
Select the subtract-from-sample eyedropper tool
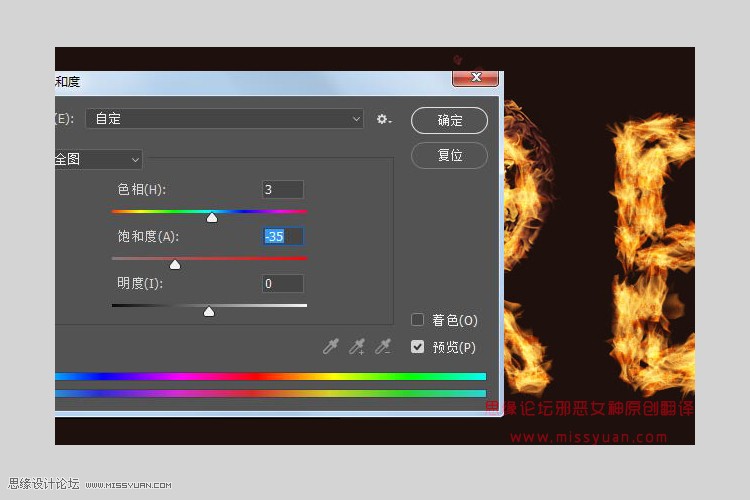coord(383,346)
